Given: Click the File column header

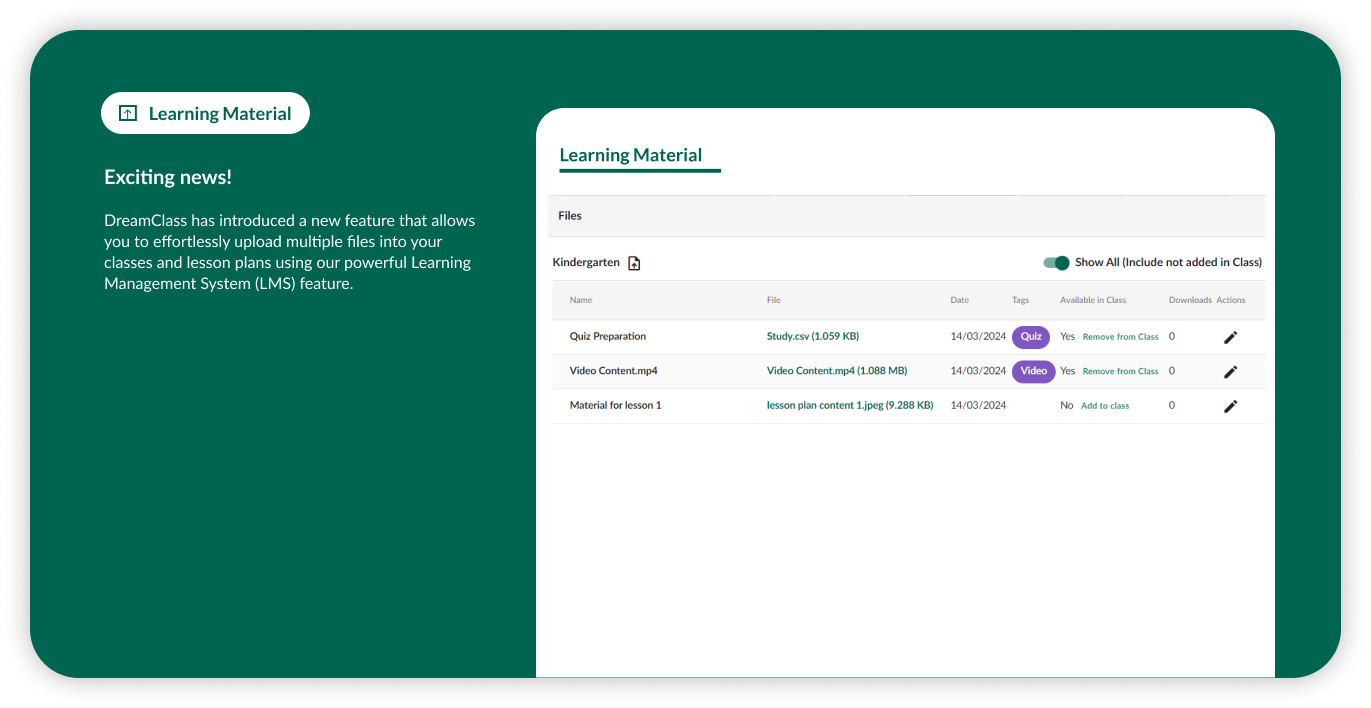Looking at the screenshot, I should [774, 300].
